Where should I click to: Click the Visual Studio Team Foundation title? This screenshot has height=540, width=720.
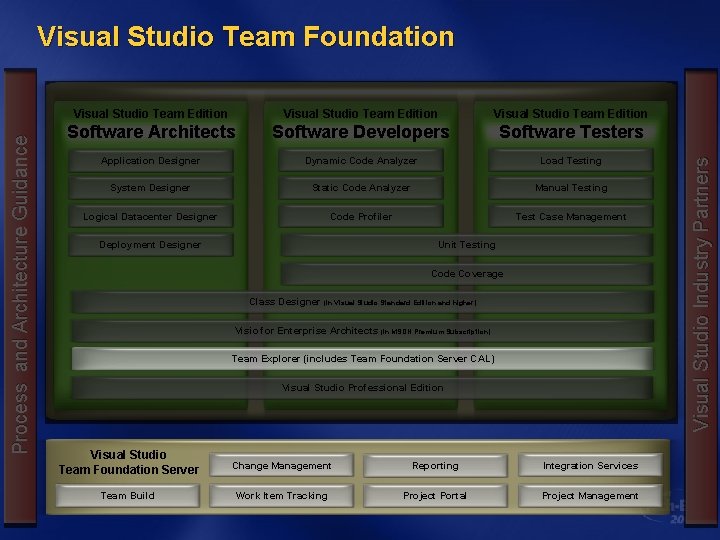[x=246, y=37]
